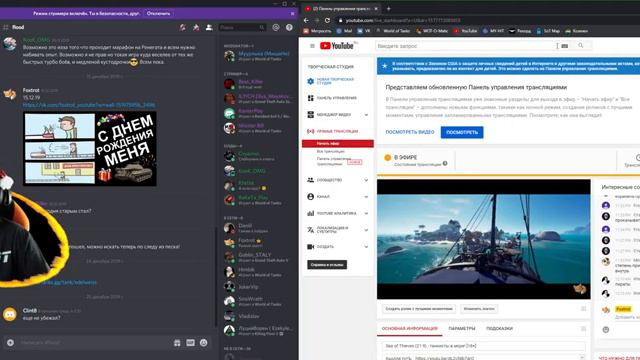
Task: Click the live stream video preview
Action: tap(484, 239)
